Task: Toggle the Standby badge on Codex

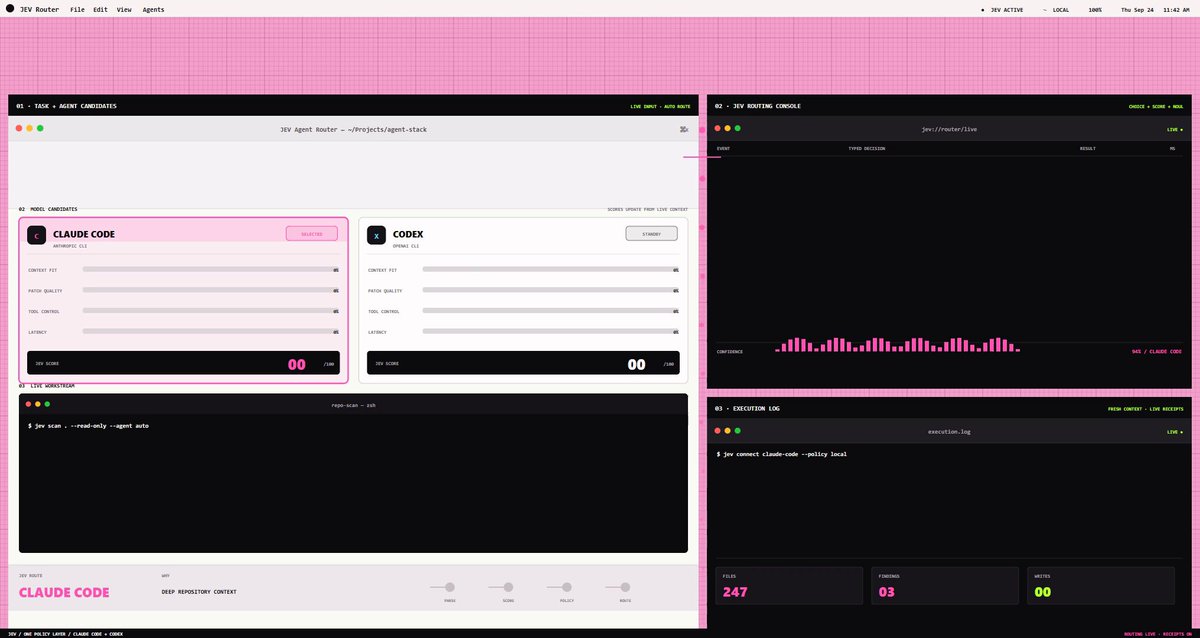Action: [651, 233]
